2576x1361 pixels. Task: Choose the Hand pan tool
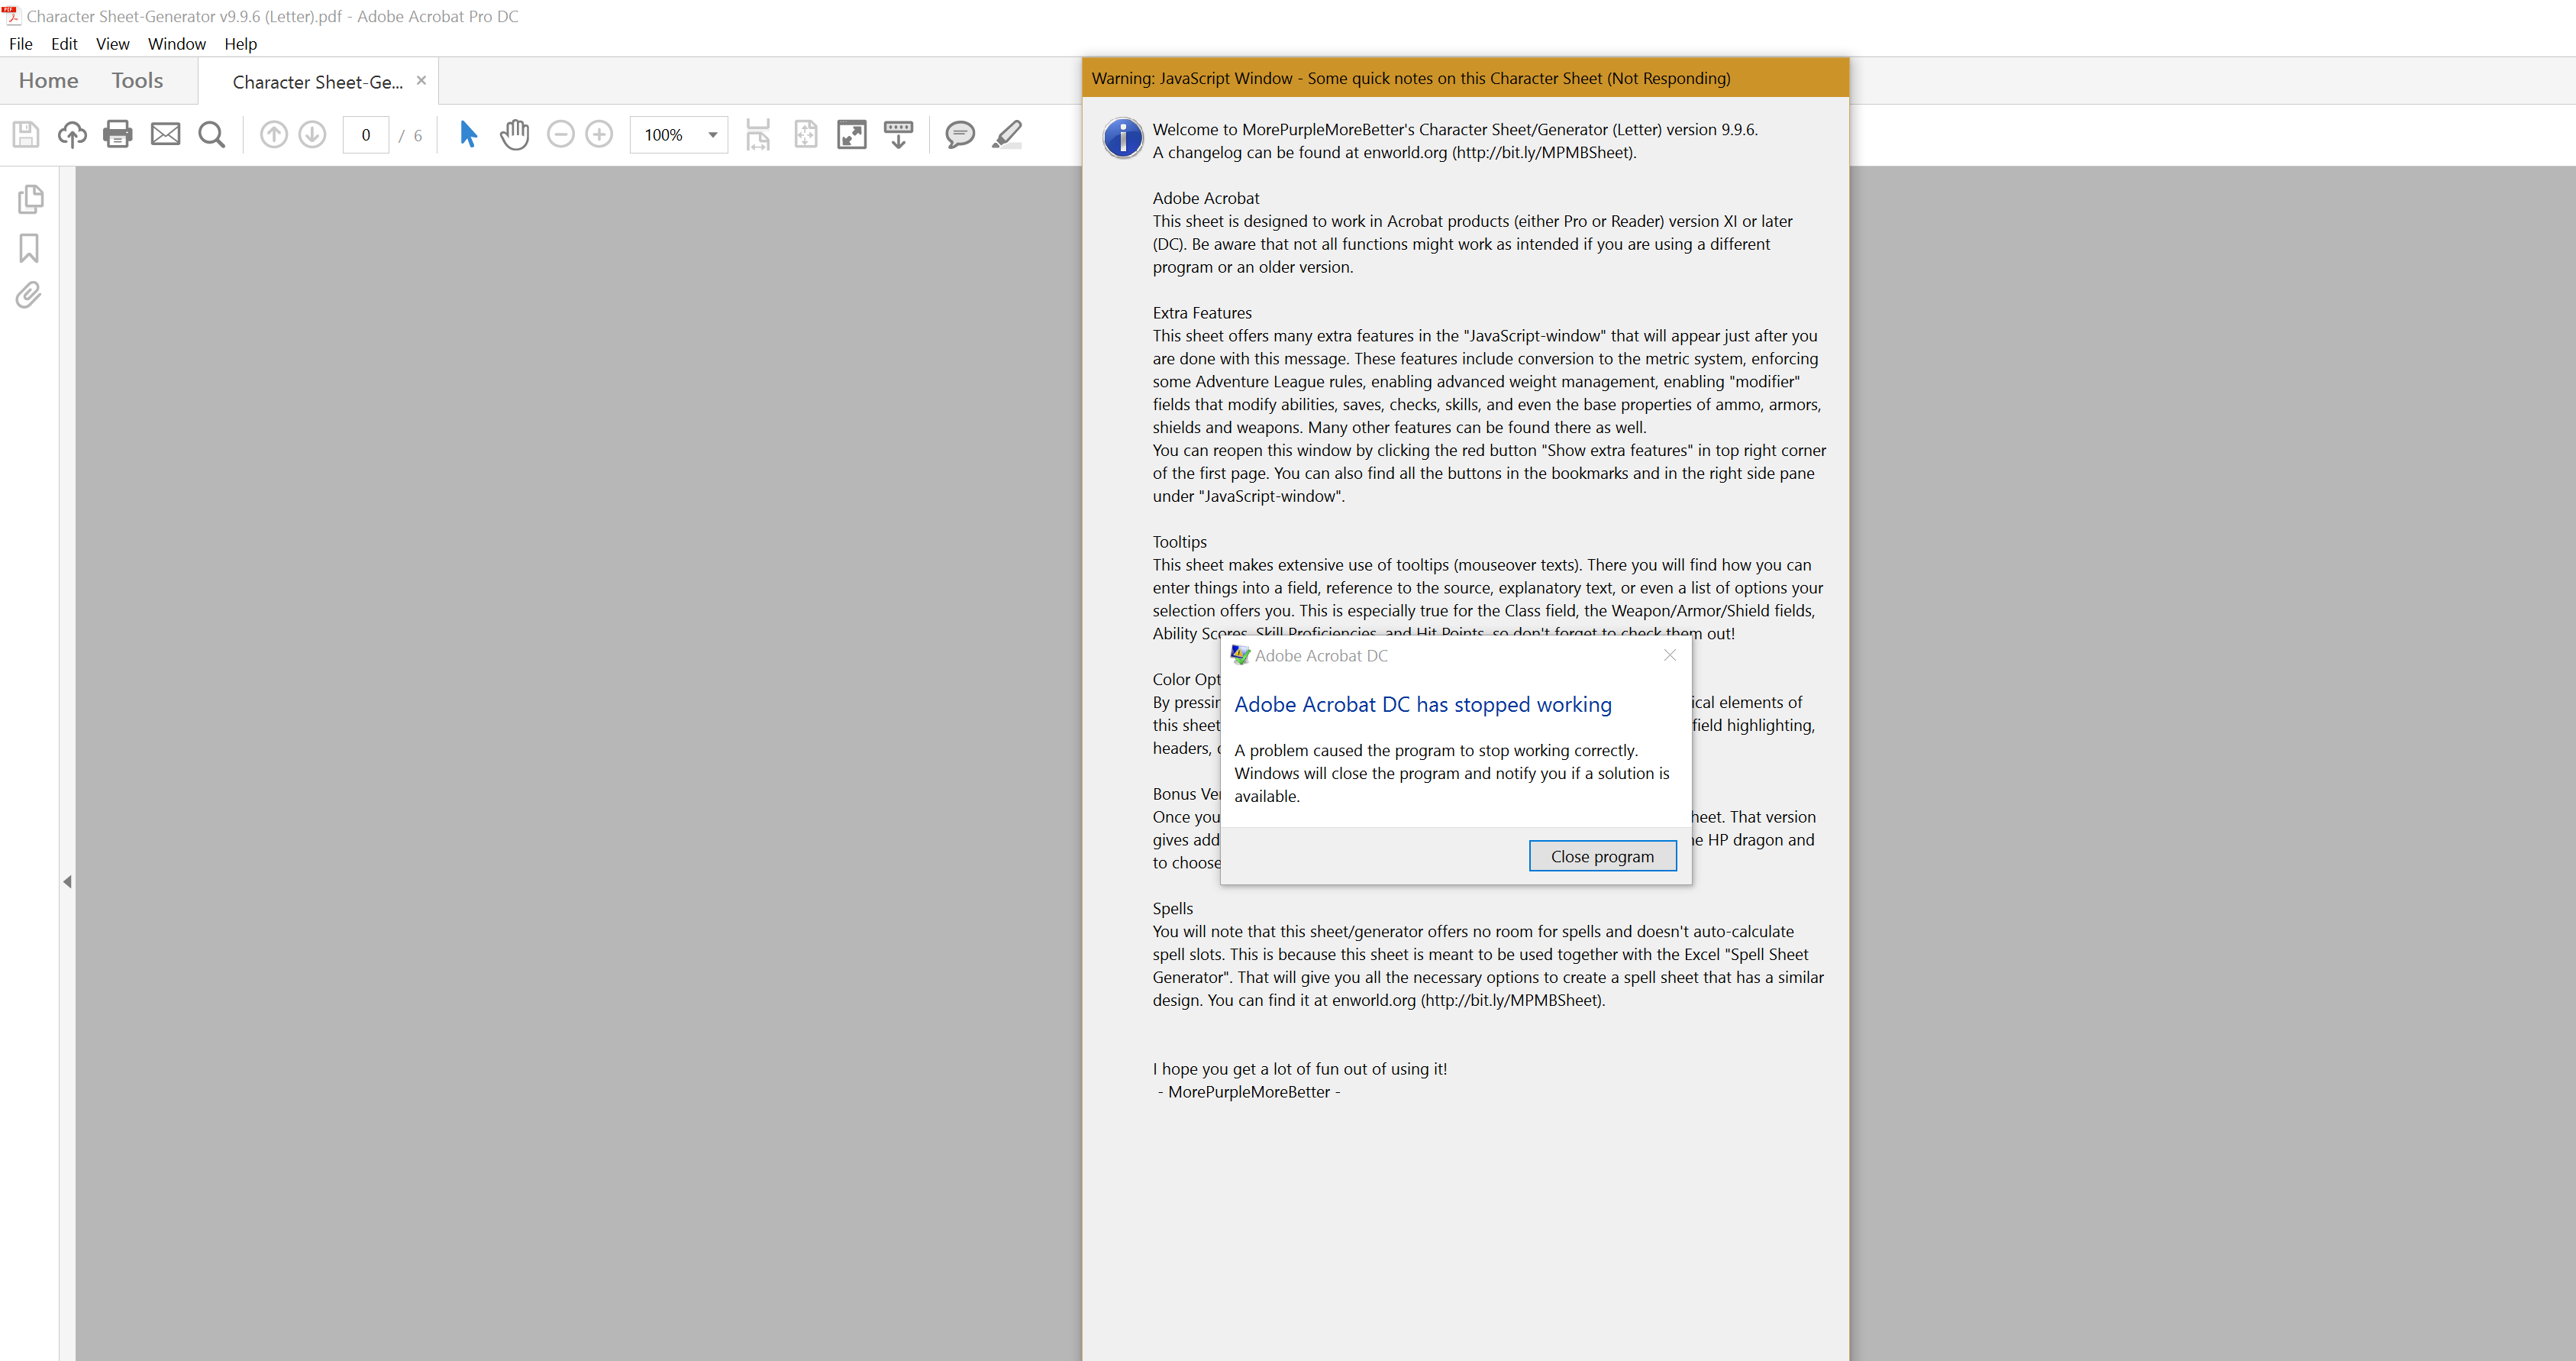[x=515, y=134]
